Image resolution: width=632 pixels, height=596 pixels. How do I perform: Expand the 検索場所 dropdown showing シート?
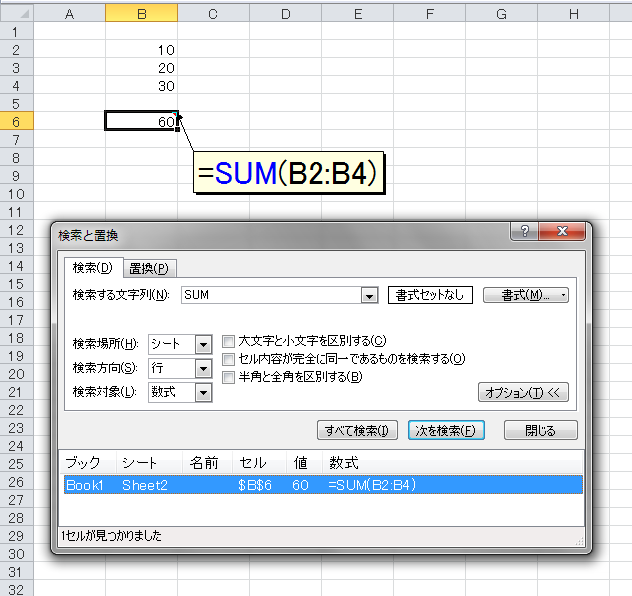coord(203,345)
